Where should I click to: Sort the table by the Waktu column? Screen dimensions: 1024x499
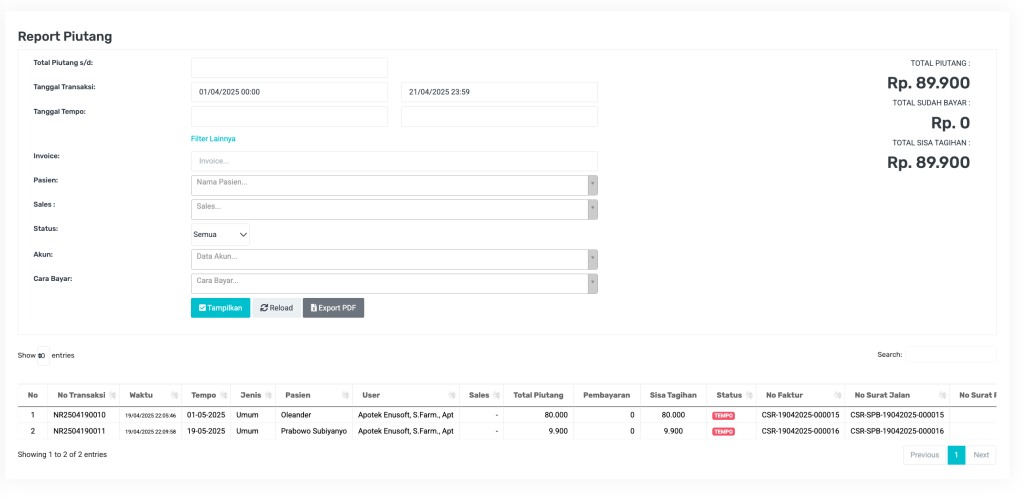(150, 395)
